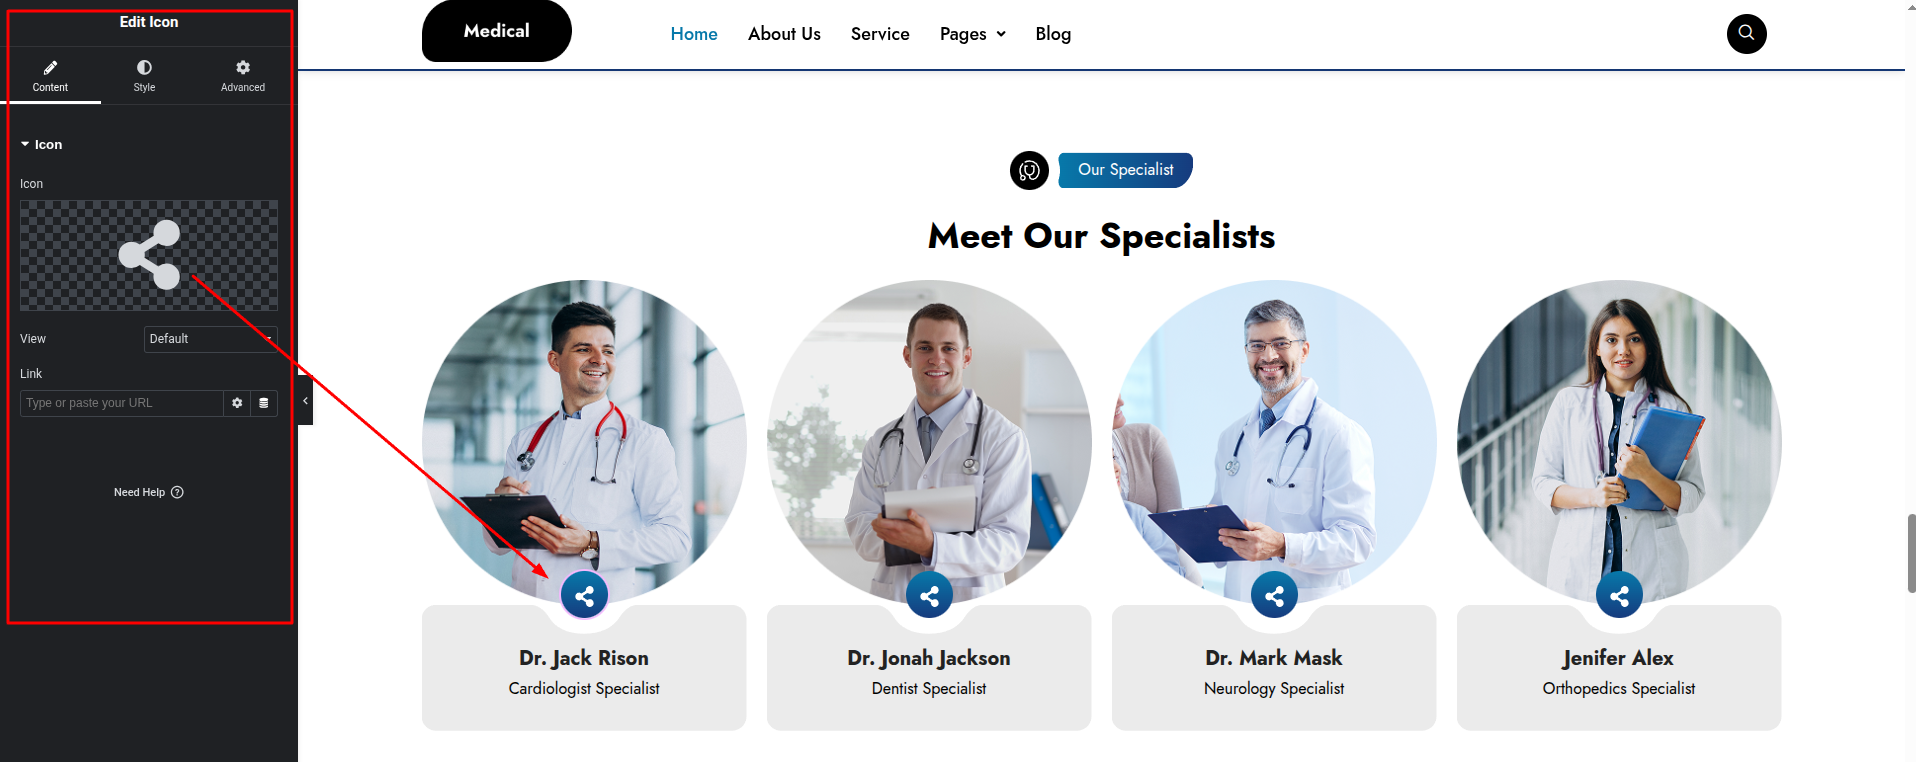This screenshot has height=762, width=1916.
Task: Switch to the Advanced tab
Action: tap(243, 75)
